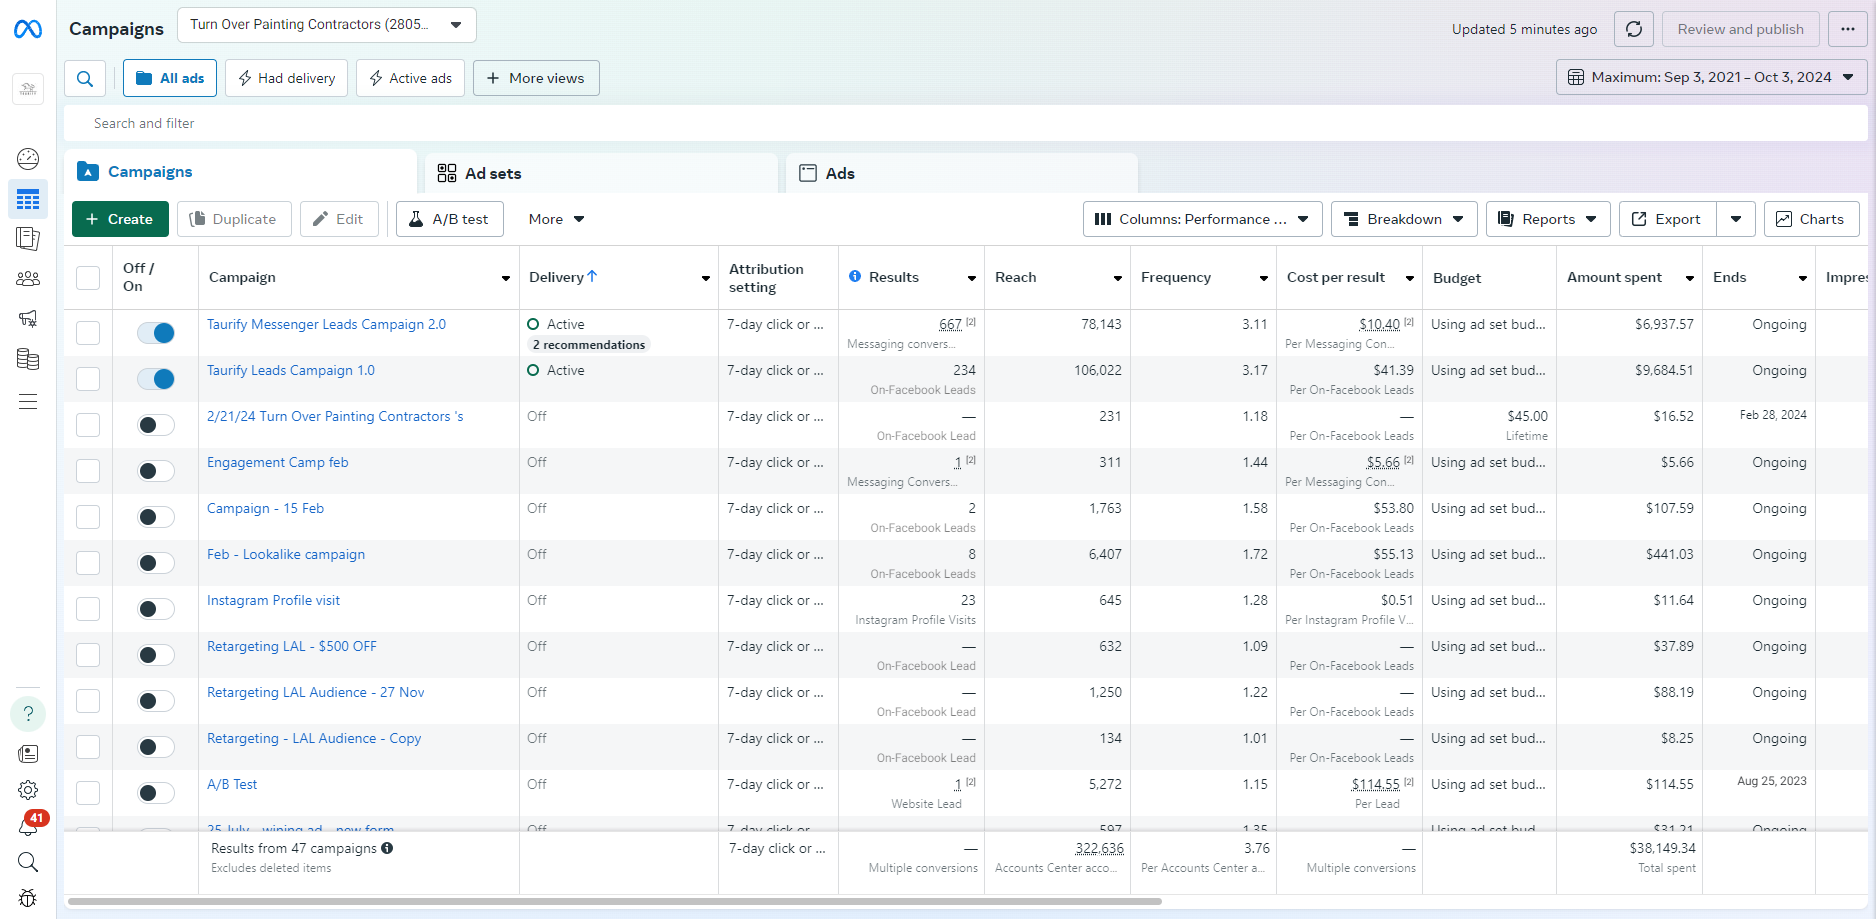This screenshot has width=1876, height=919.
Task: Open the Campaigns table icon in sidebar
Action: (x=28, y=199)
